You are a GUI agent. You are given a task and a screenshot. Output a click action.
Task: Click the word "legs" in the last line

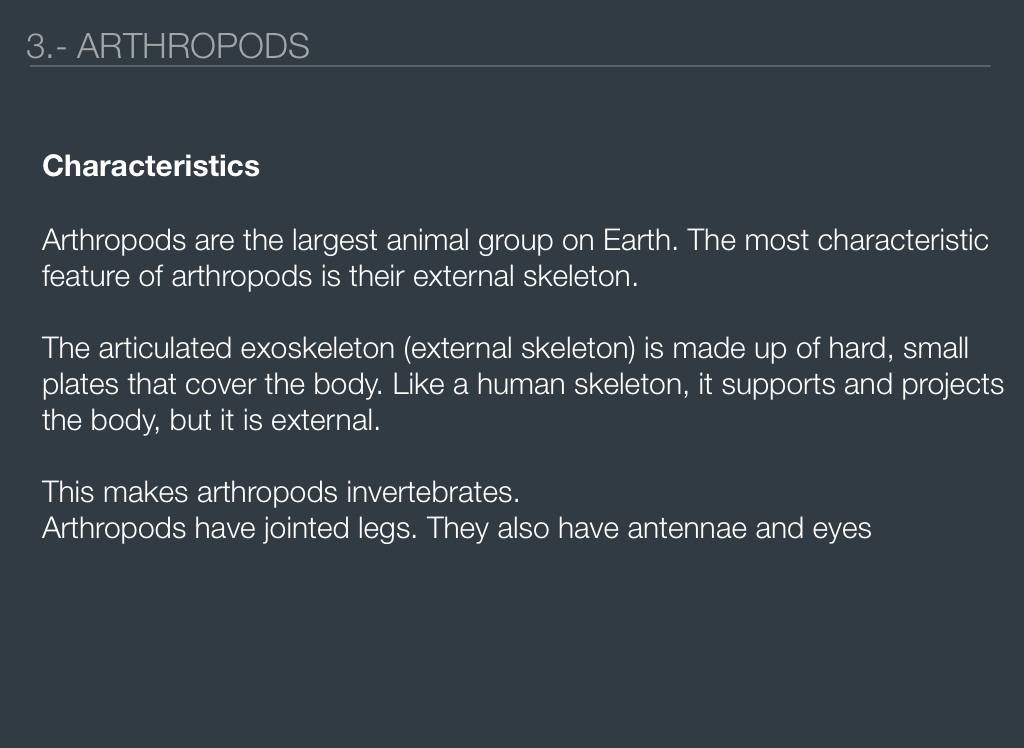pyautogui.click(x=385, y=528)
